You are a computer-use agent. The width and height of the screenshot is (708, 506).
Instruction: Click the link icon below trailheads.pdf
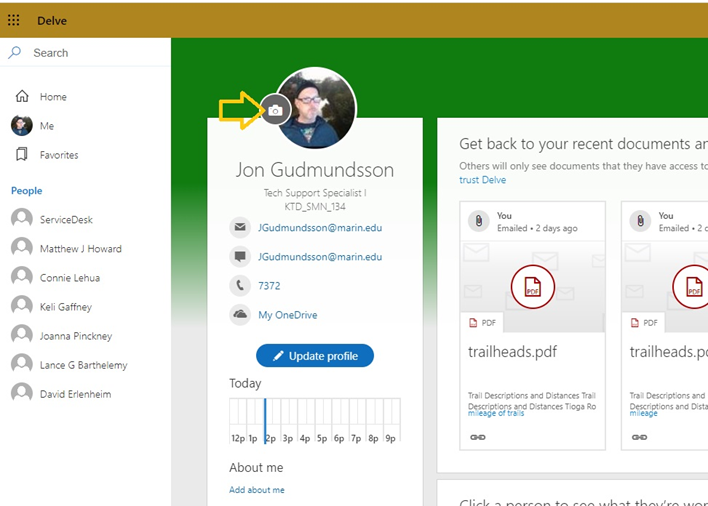[477, 437]
